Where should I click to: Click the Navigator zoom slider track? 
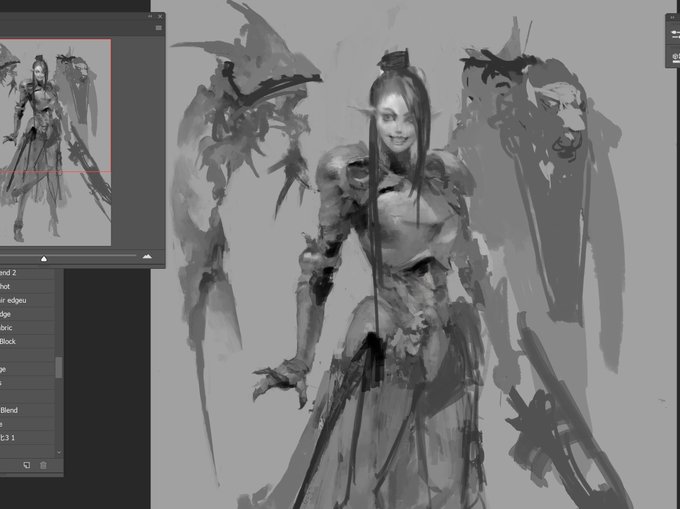tap(69, 255)
